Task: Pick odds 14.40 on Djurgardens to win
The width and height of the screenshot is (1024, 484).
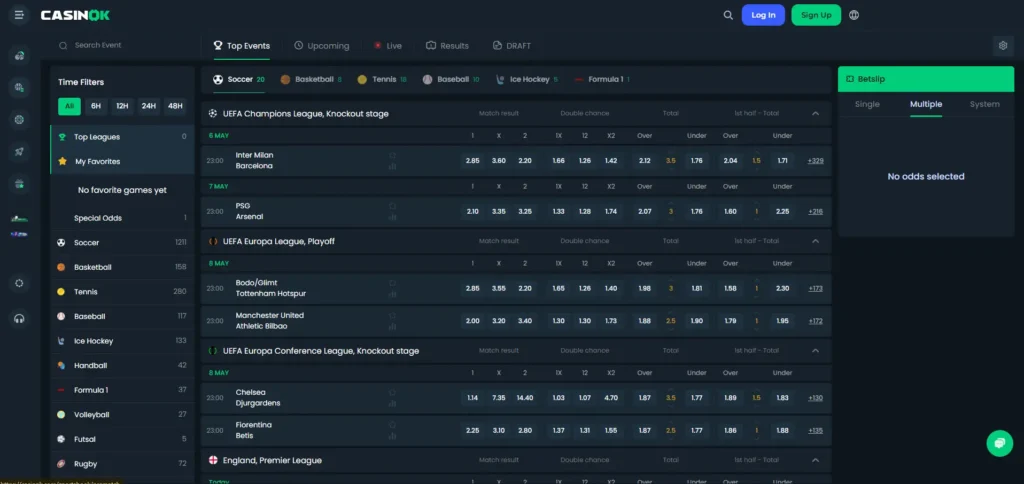Action: click(x=525, y=398)
